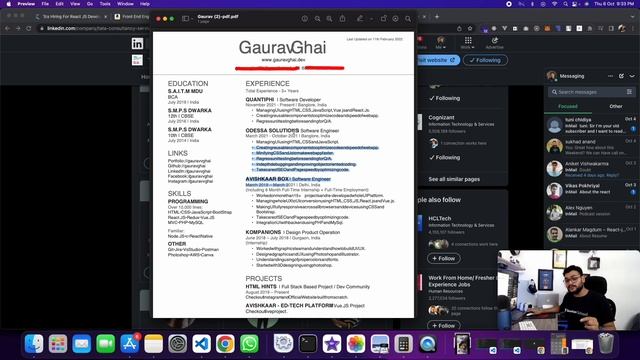Open the LinkedIn 'Work' apps dropdown
This screenshot has width=640, height=360.
click(468, 43)
